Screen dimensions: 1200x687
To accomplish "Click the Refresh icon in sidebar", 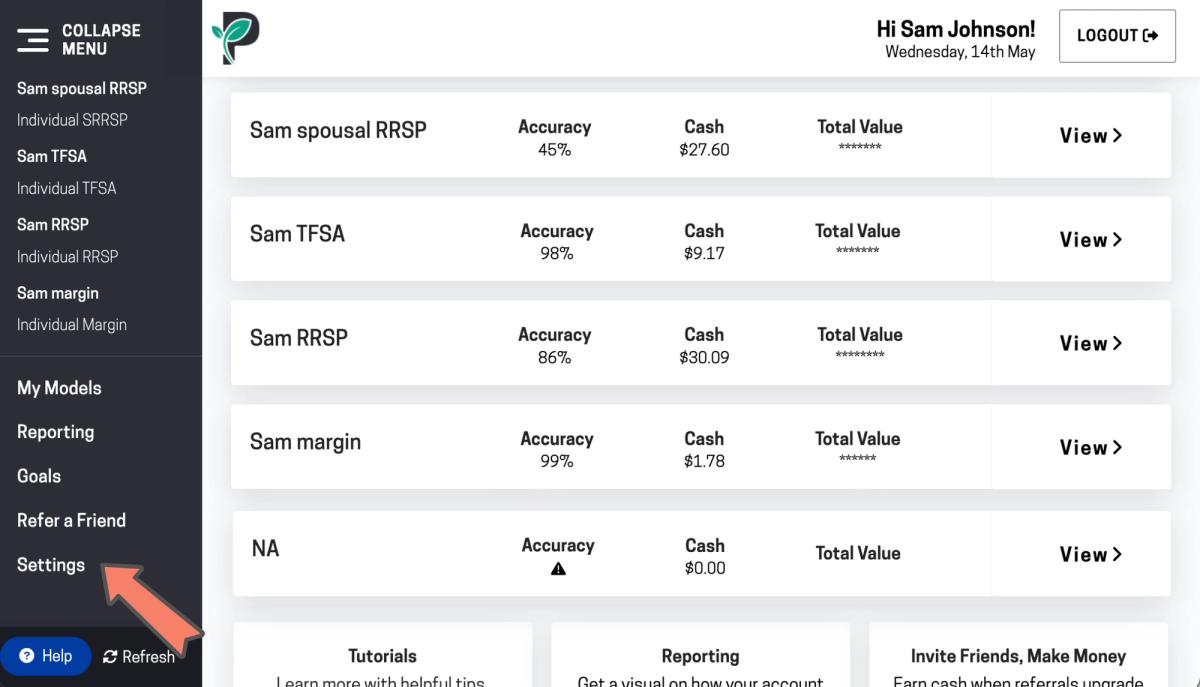I will point(110,657).
